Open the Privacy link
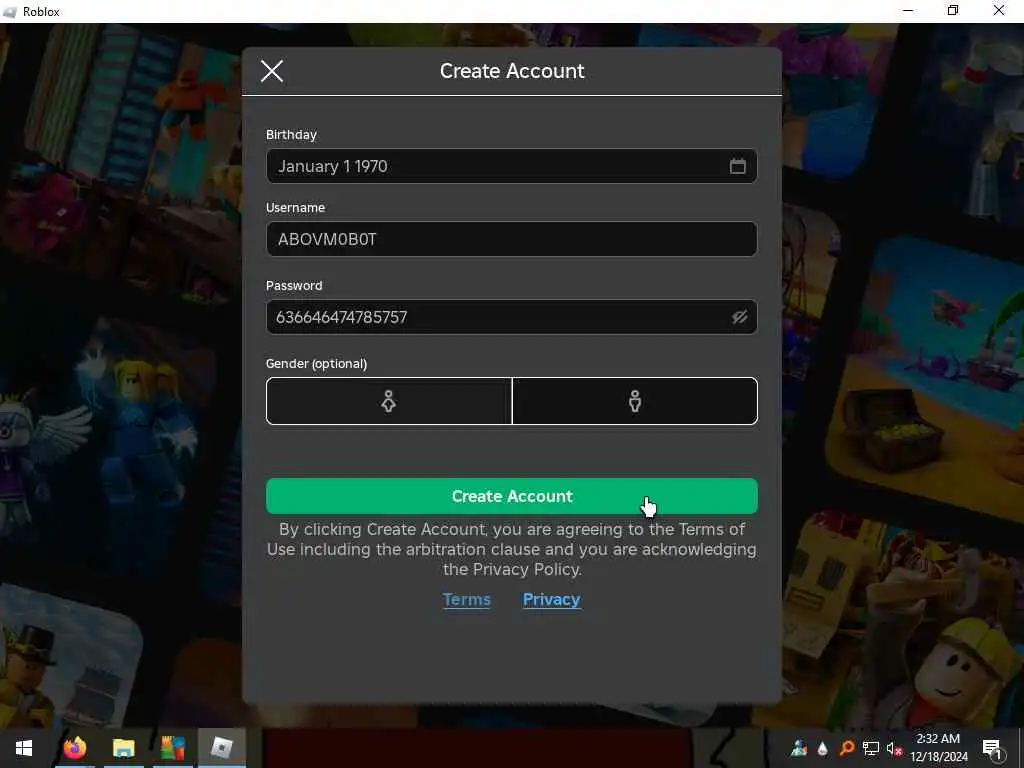1024x768 pixels. pyautogui.click(x=551, y=600)
